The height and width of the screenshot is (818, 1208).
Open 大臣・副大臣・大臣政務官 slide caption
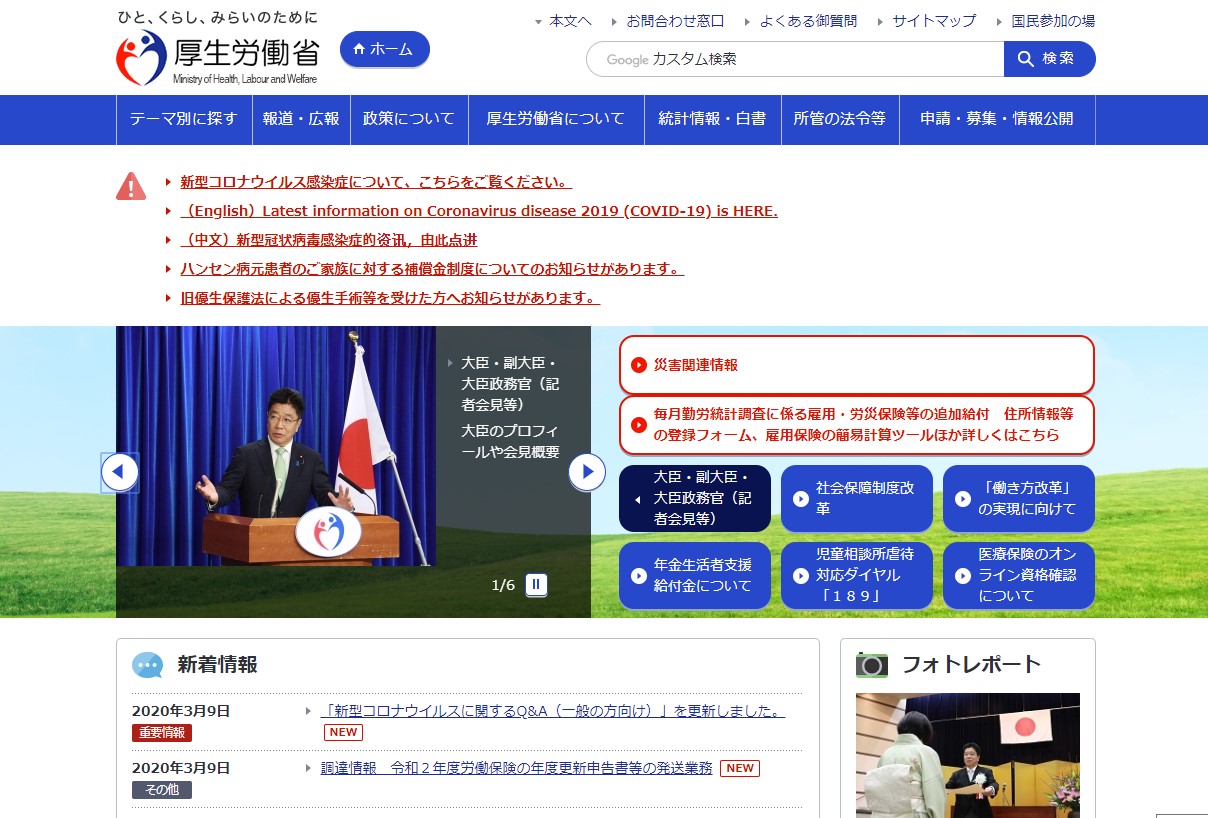[510, 384]
